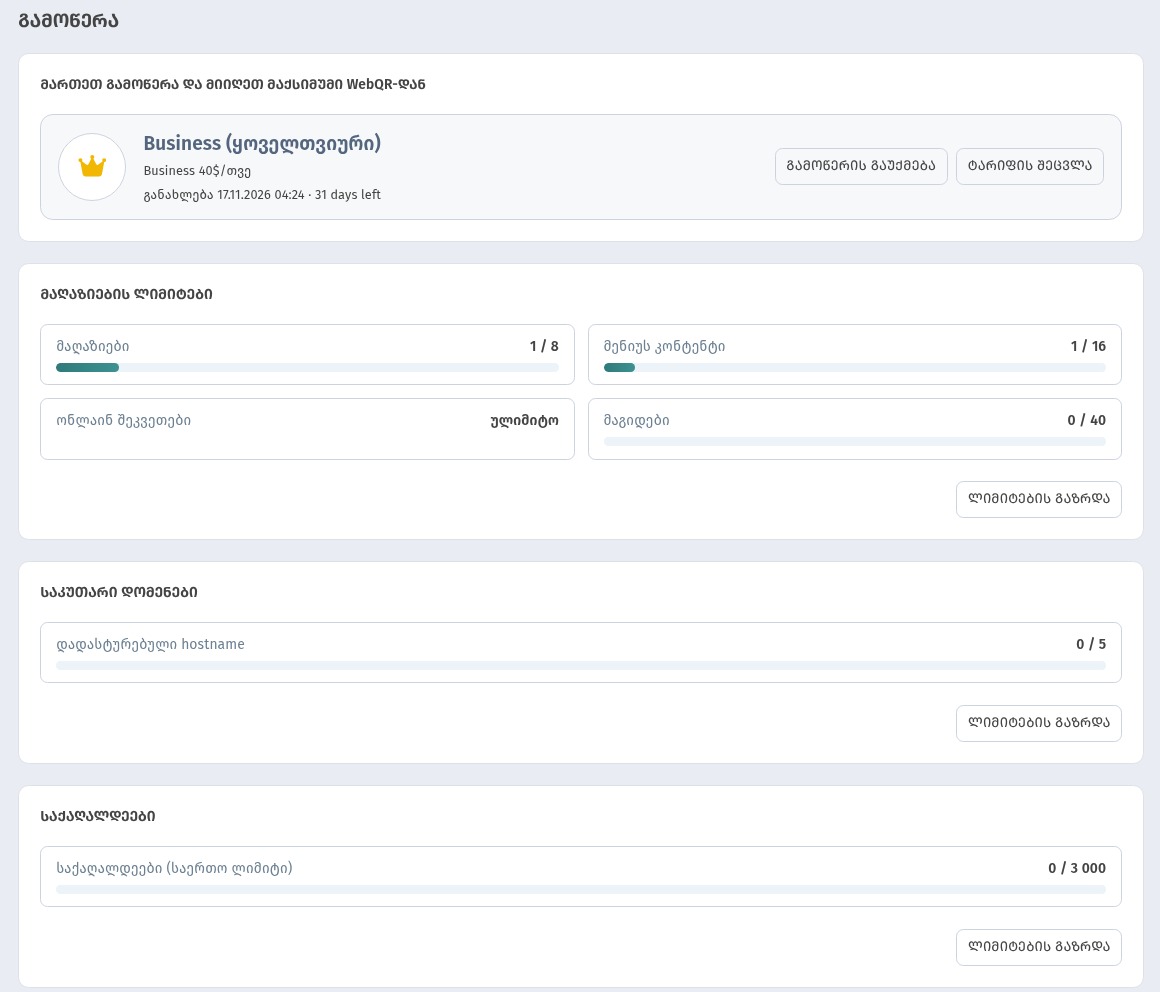The height and width of the screenshot is (992, 1160).
Task: Click the 'მენიუს კონტენტი' usage progress bar
Action: 854,368
